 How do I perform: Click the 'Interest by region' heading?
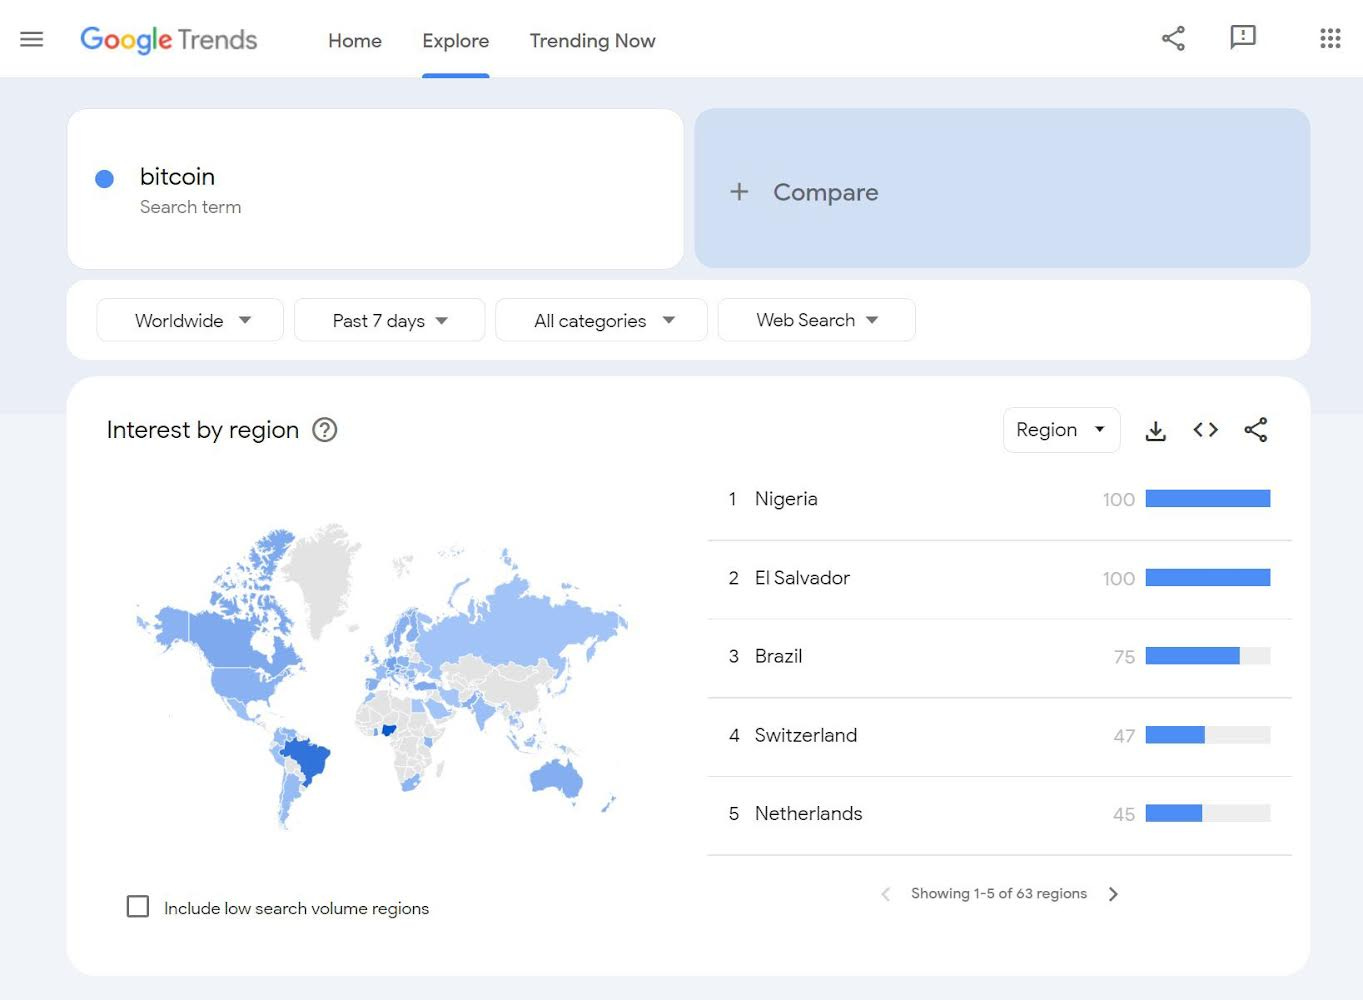tap(203, 430)
